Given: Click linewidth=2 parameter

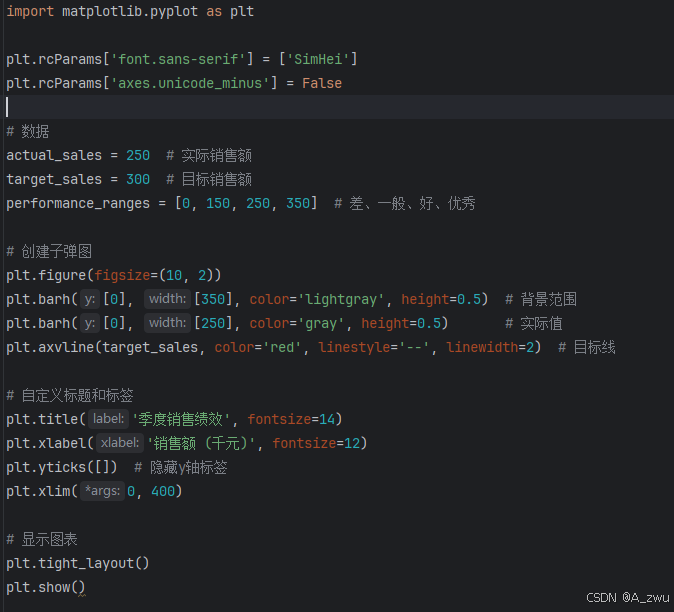Looking at the screenshot, I should tap(490, 347).
